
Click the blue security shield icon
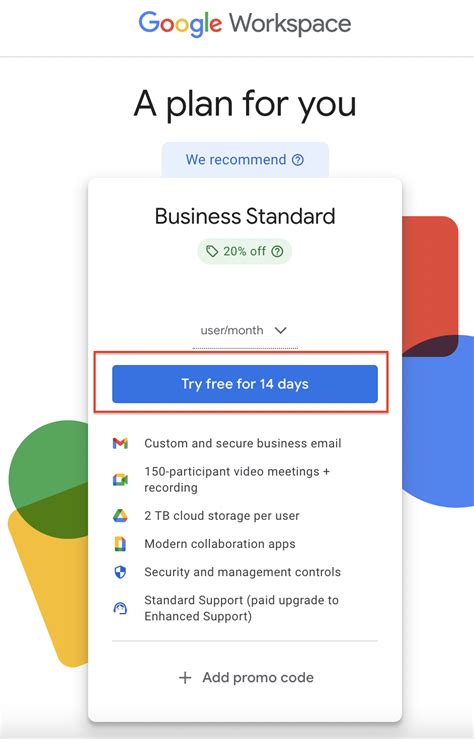[120, 572]
